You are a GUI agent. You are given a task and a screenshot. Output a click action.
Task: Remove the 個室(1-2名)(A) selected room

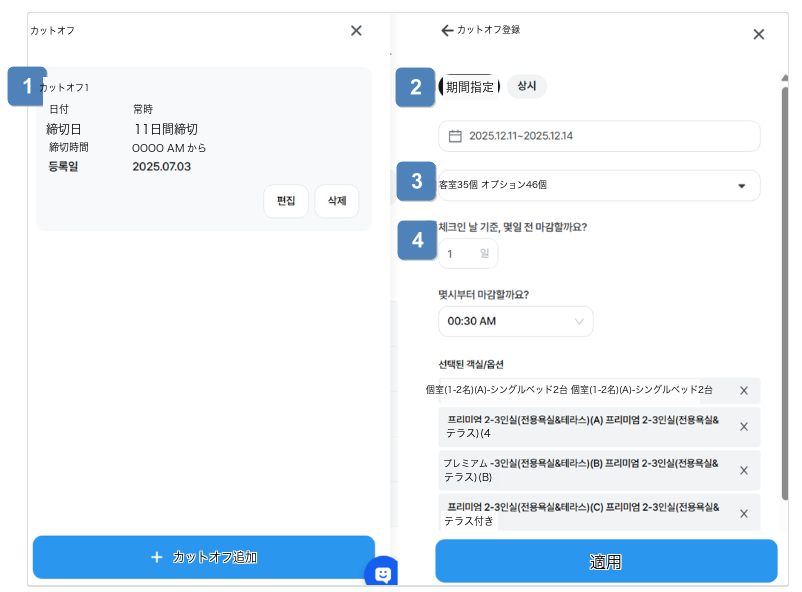pos(744,391)
